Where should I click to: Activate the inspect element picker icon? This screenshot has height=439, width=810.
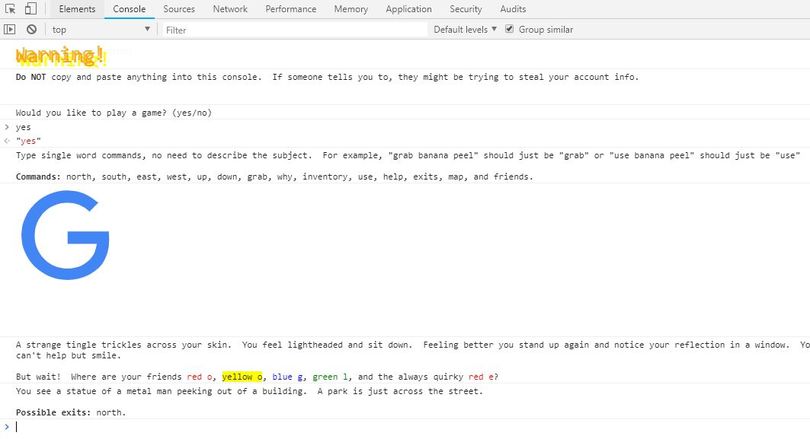click(10, 9)
